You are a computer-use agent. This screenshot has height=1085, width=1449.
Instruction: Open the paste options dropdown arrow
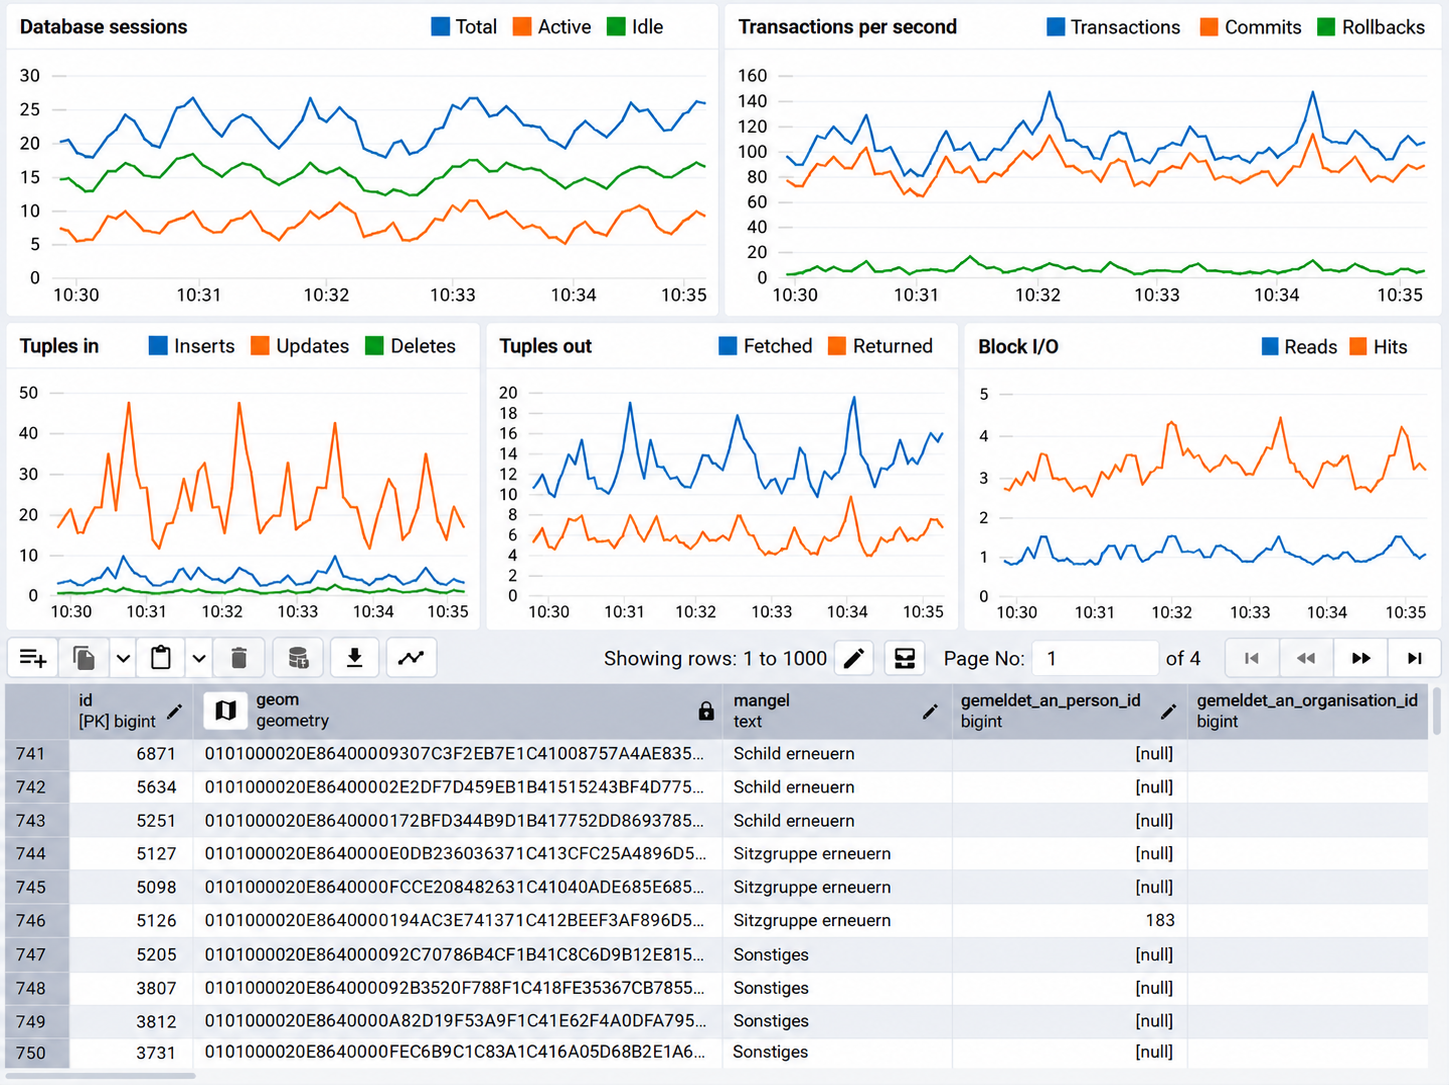click(199, 658)
